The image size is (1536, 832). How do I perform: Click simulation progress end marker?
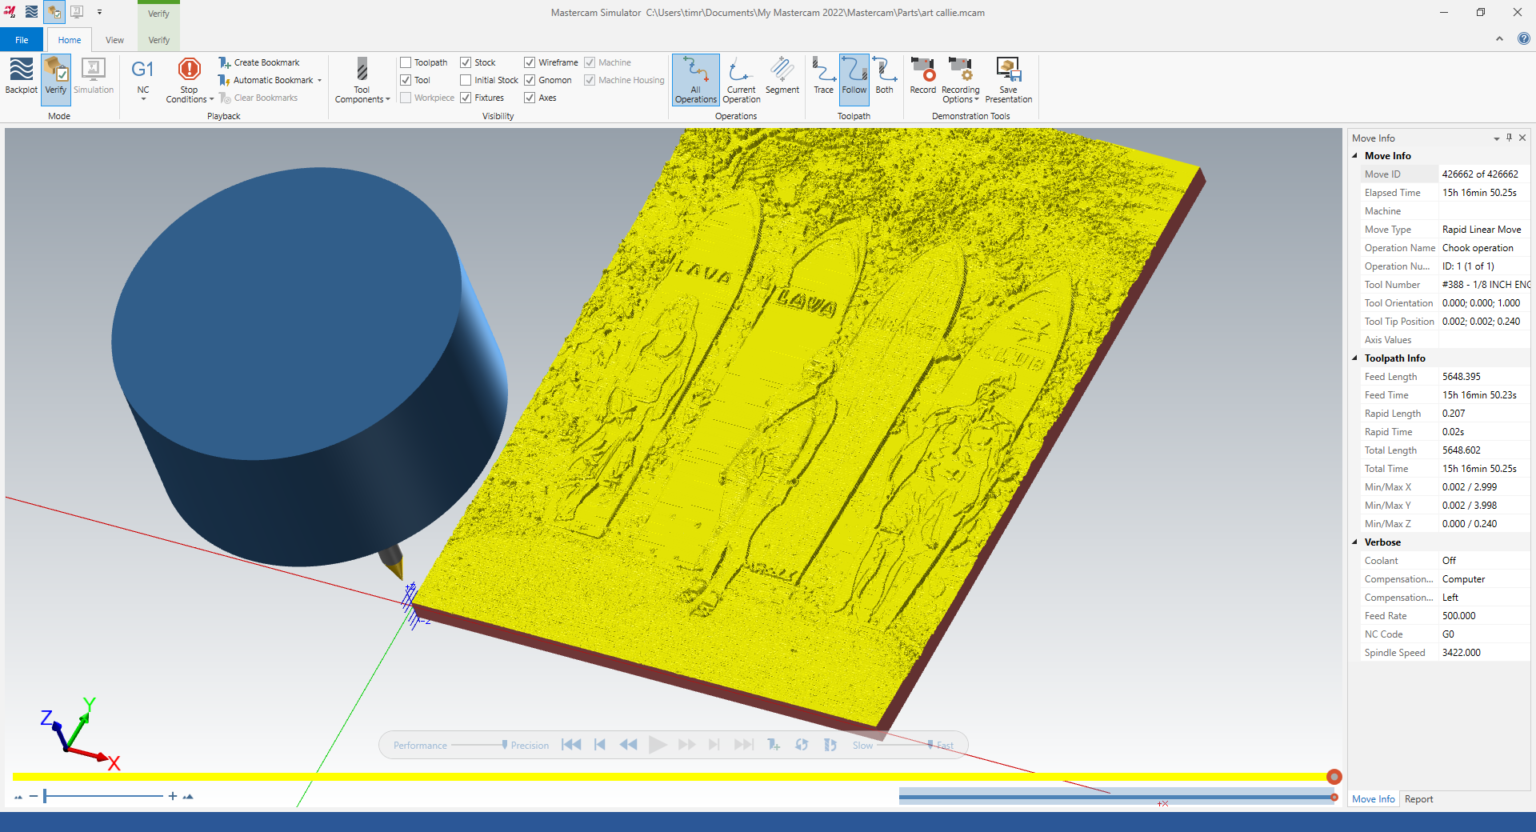(x=1334, y=777)
